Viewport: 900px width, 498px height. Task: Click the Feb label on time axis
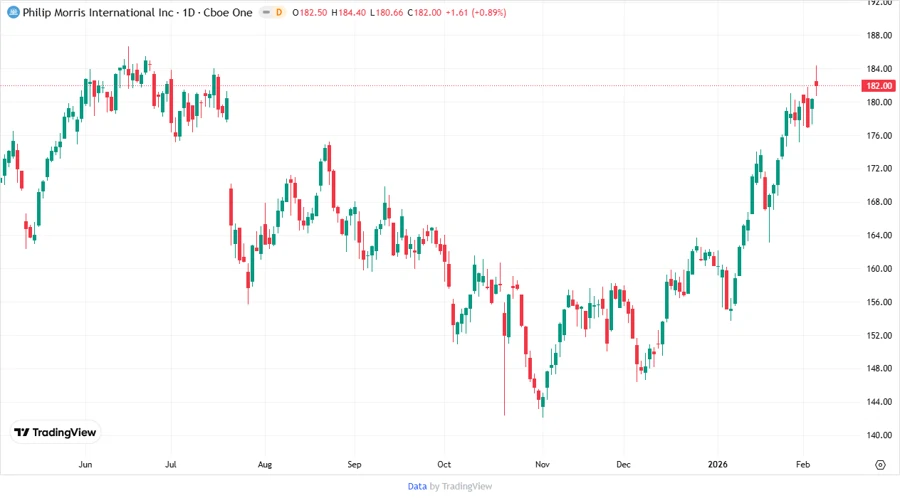coord(803,464)
